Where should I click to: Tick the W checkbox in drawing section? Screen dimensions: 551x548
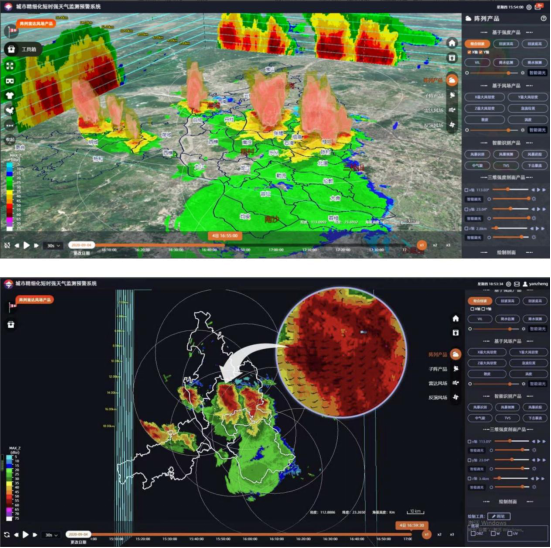pyautogui.click(x=493, y=533)
